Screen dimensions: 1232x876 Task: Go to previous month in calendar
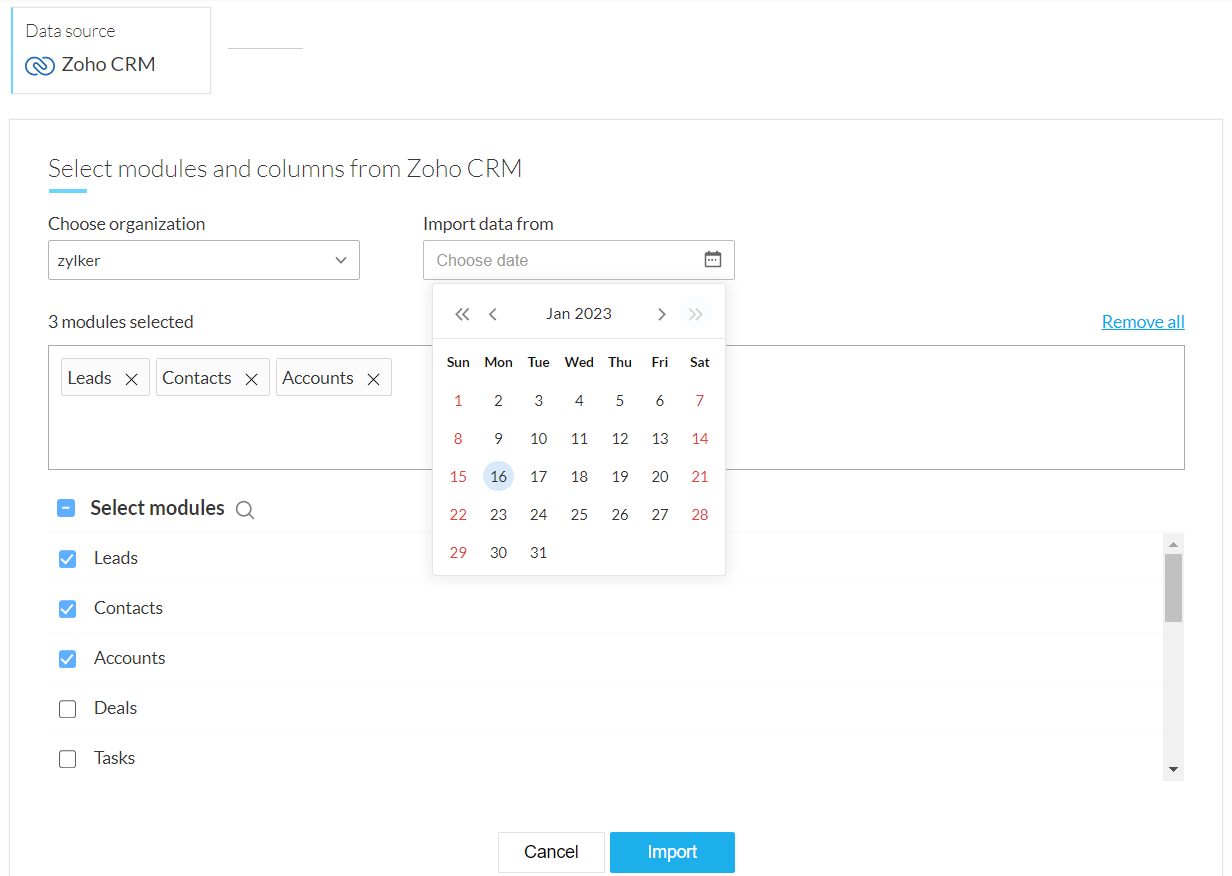tap(493, 314)
